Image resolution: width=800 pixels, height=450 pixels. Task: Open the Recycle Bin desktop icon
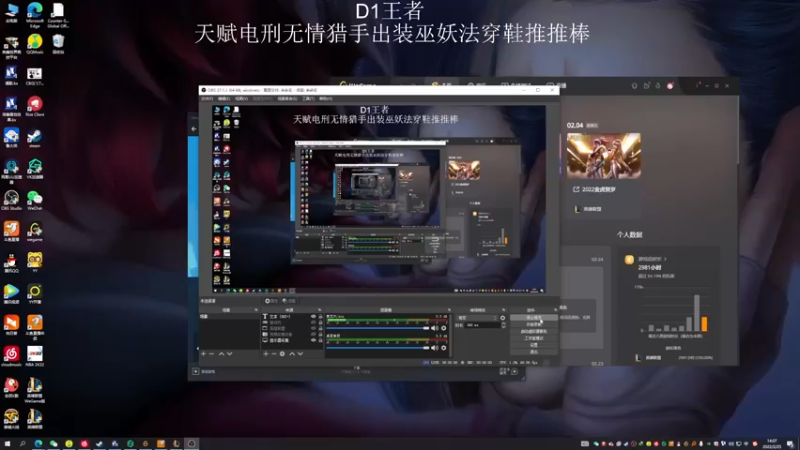pos(58,44)
